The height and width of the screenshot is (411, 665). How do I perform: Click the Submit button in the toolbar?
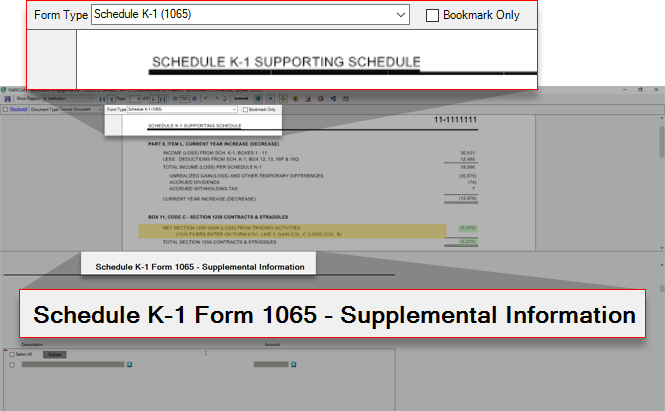pos(241,98)
